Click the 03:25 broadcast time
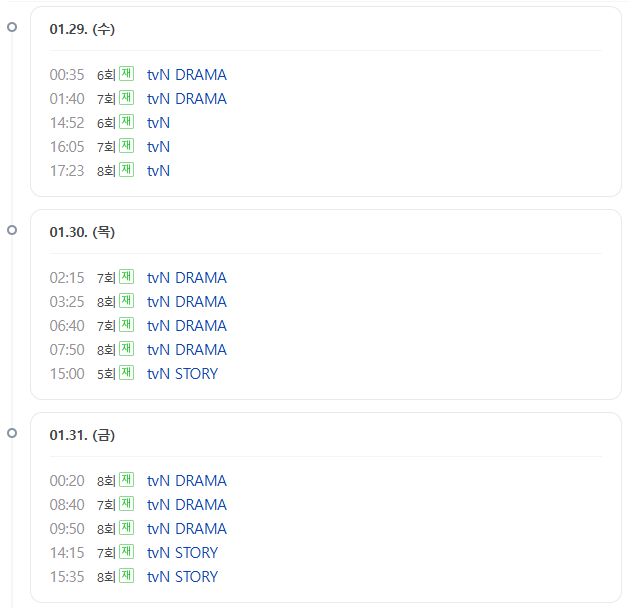The height and width of the screenshot is (608, 629). point(67,302)
